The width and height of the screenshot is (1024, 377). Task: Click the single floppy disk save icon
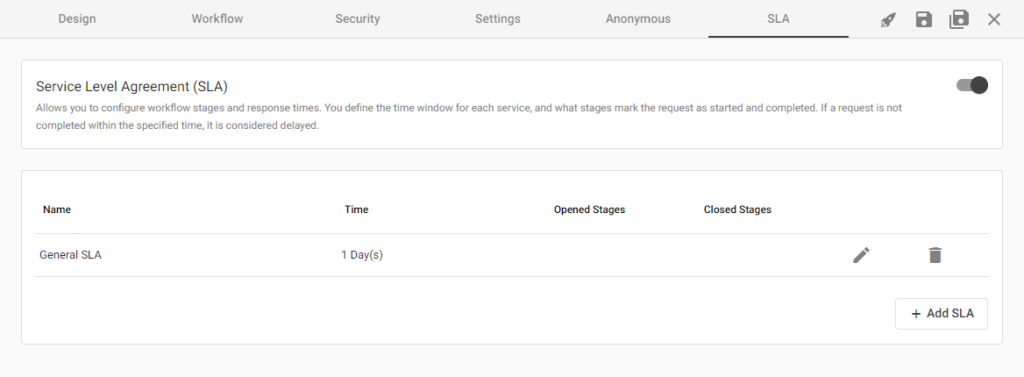[923, 20]
